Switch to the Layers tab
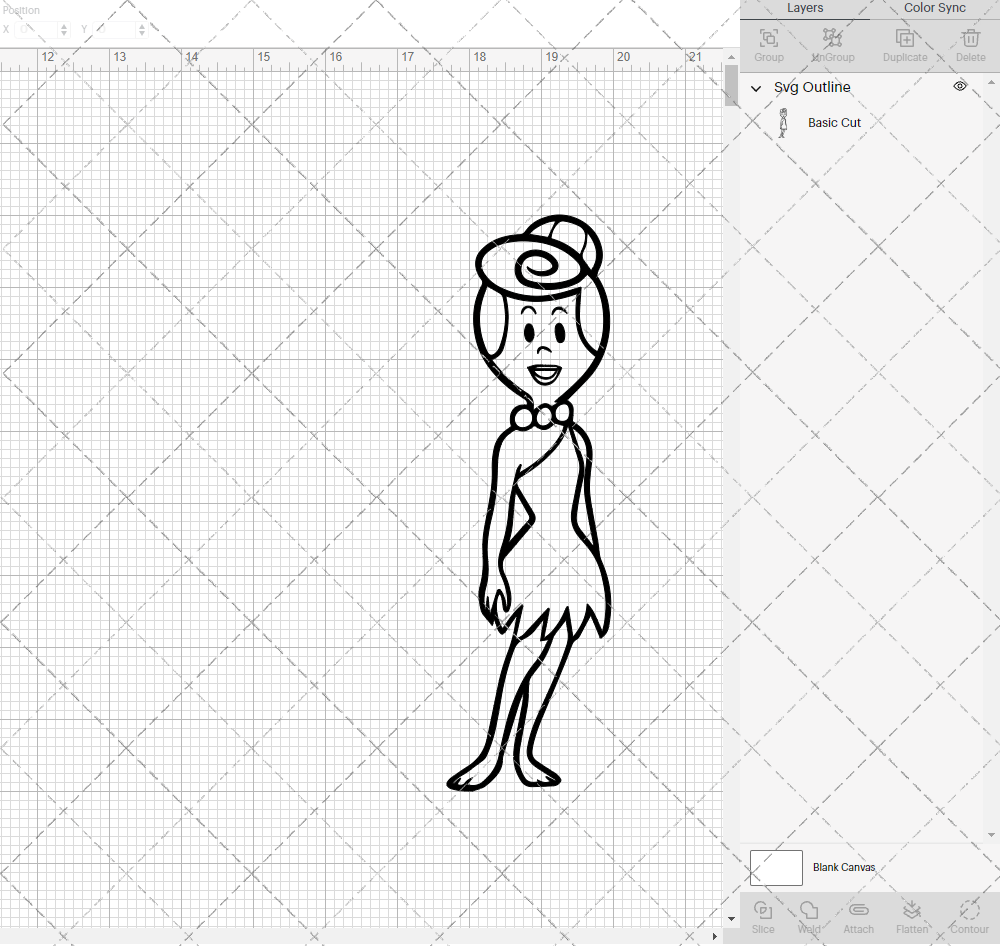The width and height of the screenshot is (1000, 946). [805, 8]
